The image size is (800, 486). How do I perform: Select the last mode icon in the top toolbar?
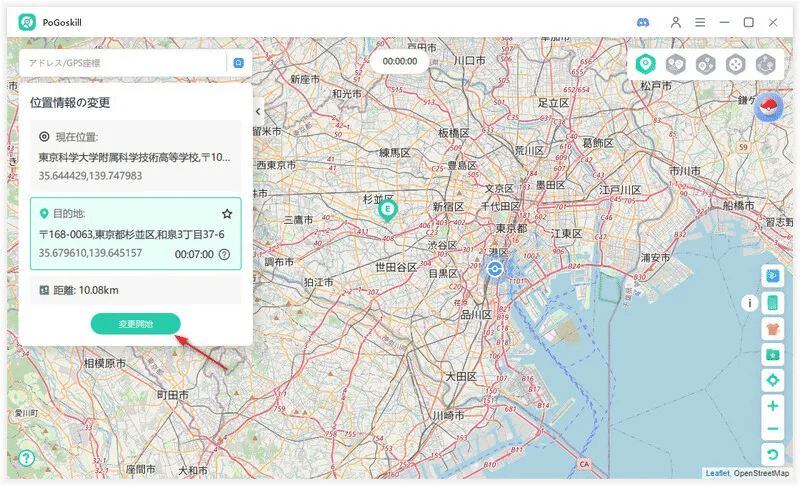(766, 64)
